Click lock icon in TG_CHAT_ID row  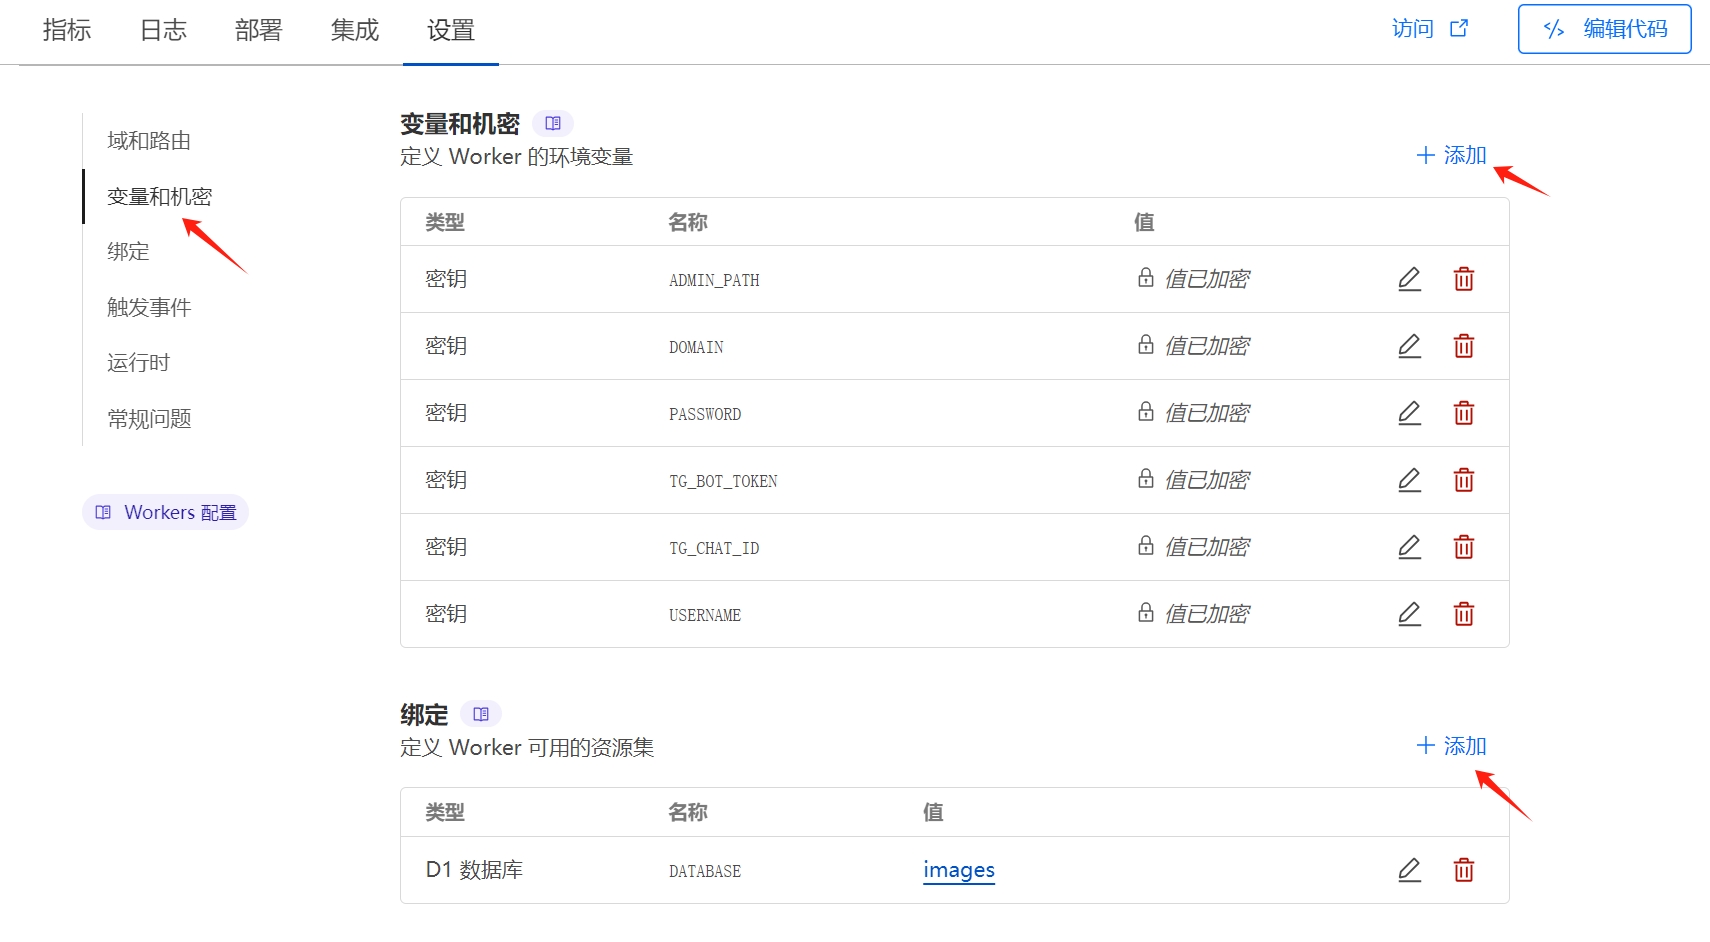(x=1146, y=545)
